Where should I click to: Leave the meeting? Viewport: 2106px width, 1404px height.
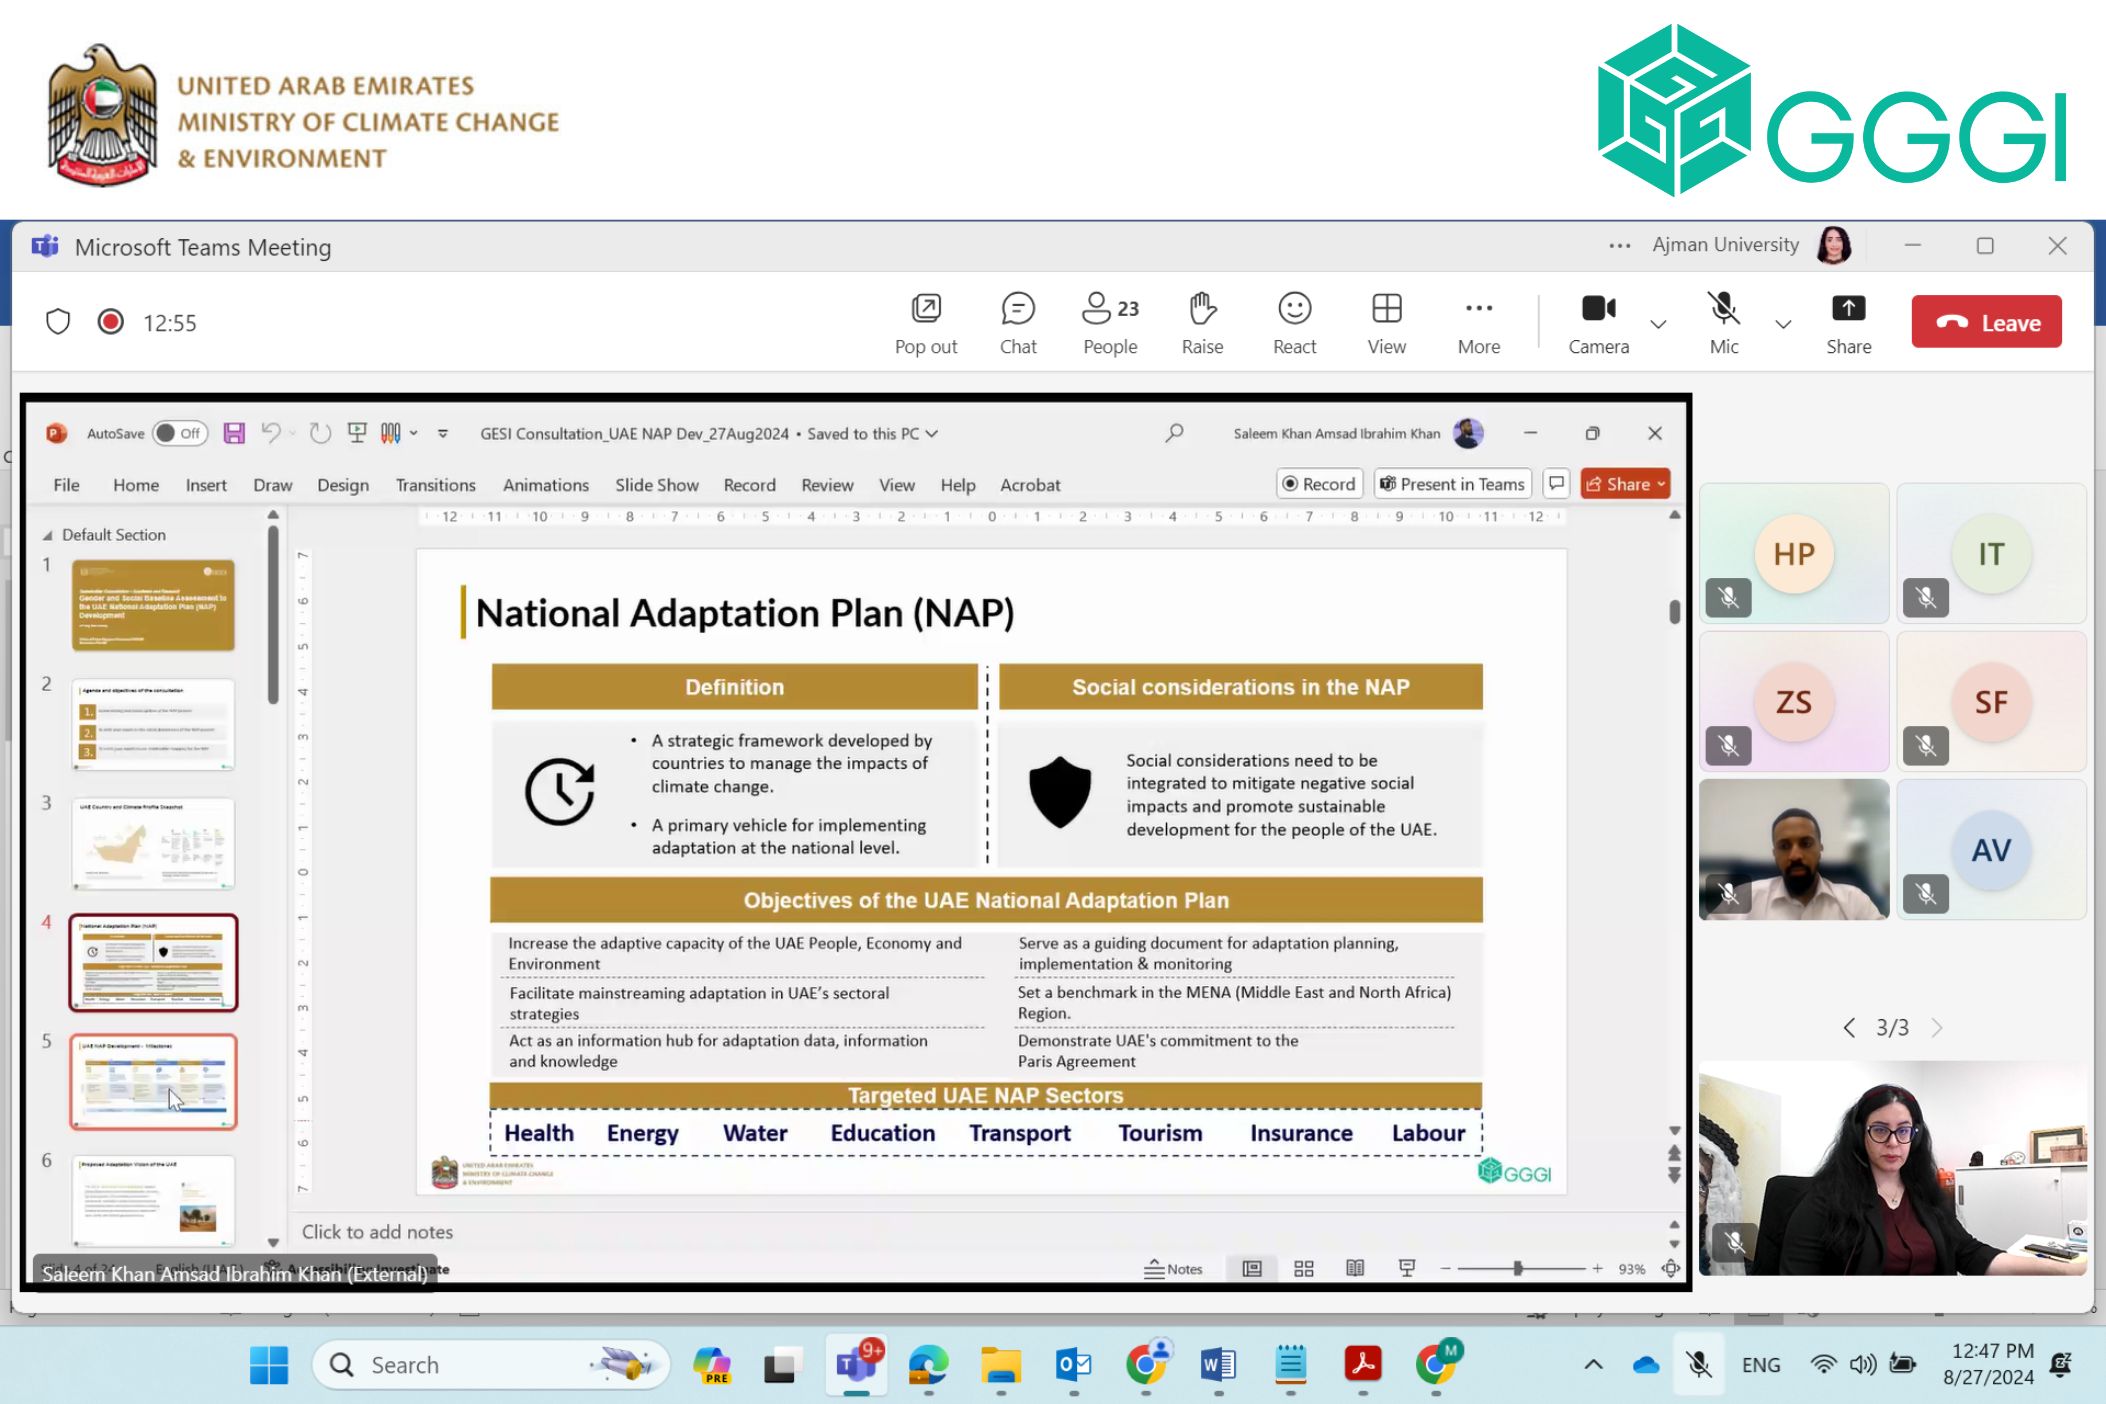click(x=1985, y=322)
